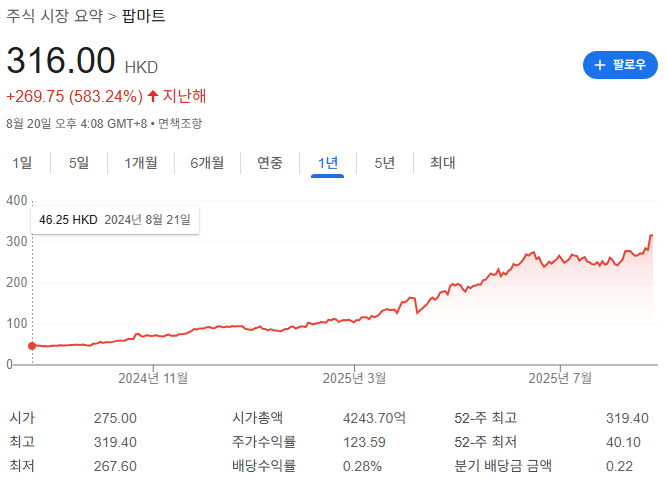Click the 52-주 최저 value 40.10
The image size is (667, 485).
pyautogui.click(x=623, y=442)
